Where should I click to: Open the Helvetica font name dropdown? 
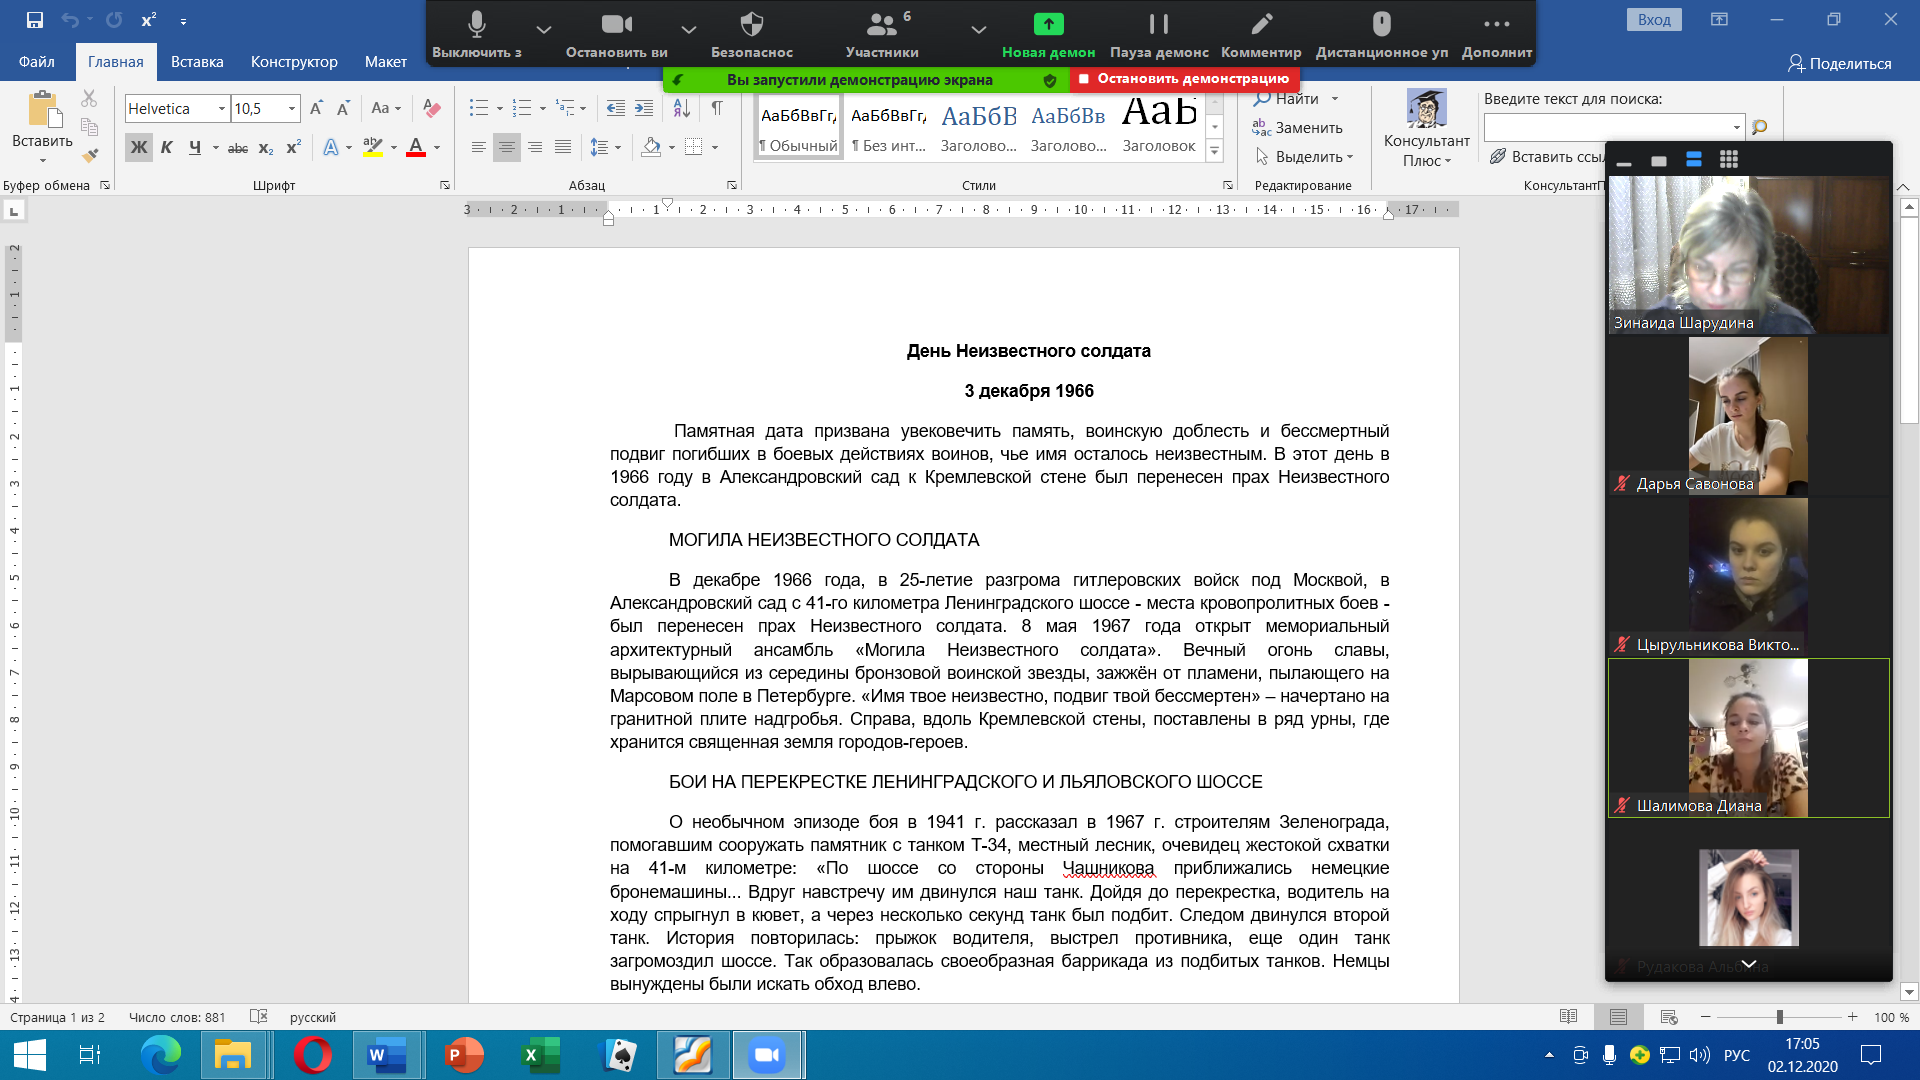coord(222,108)
